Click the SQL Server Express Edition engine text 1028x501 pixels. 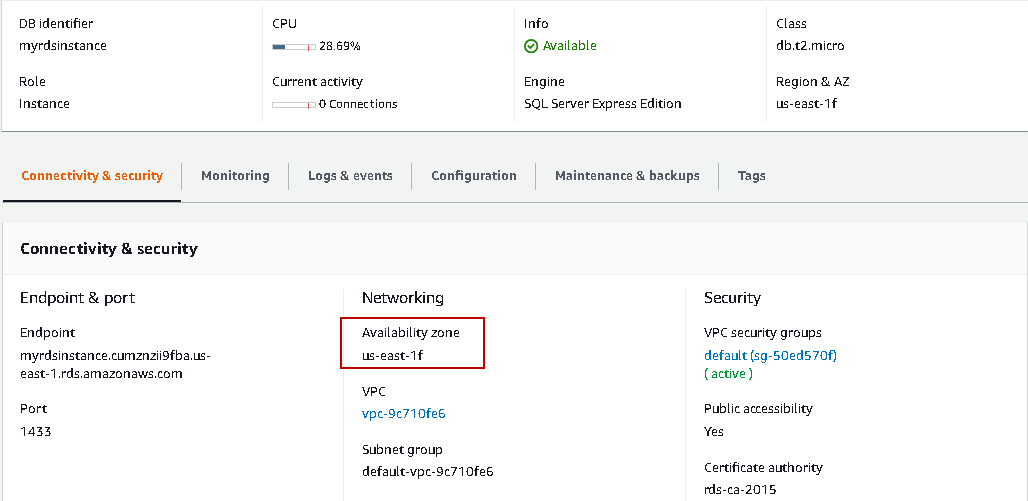[602, 104]
